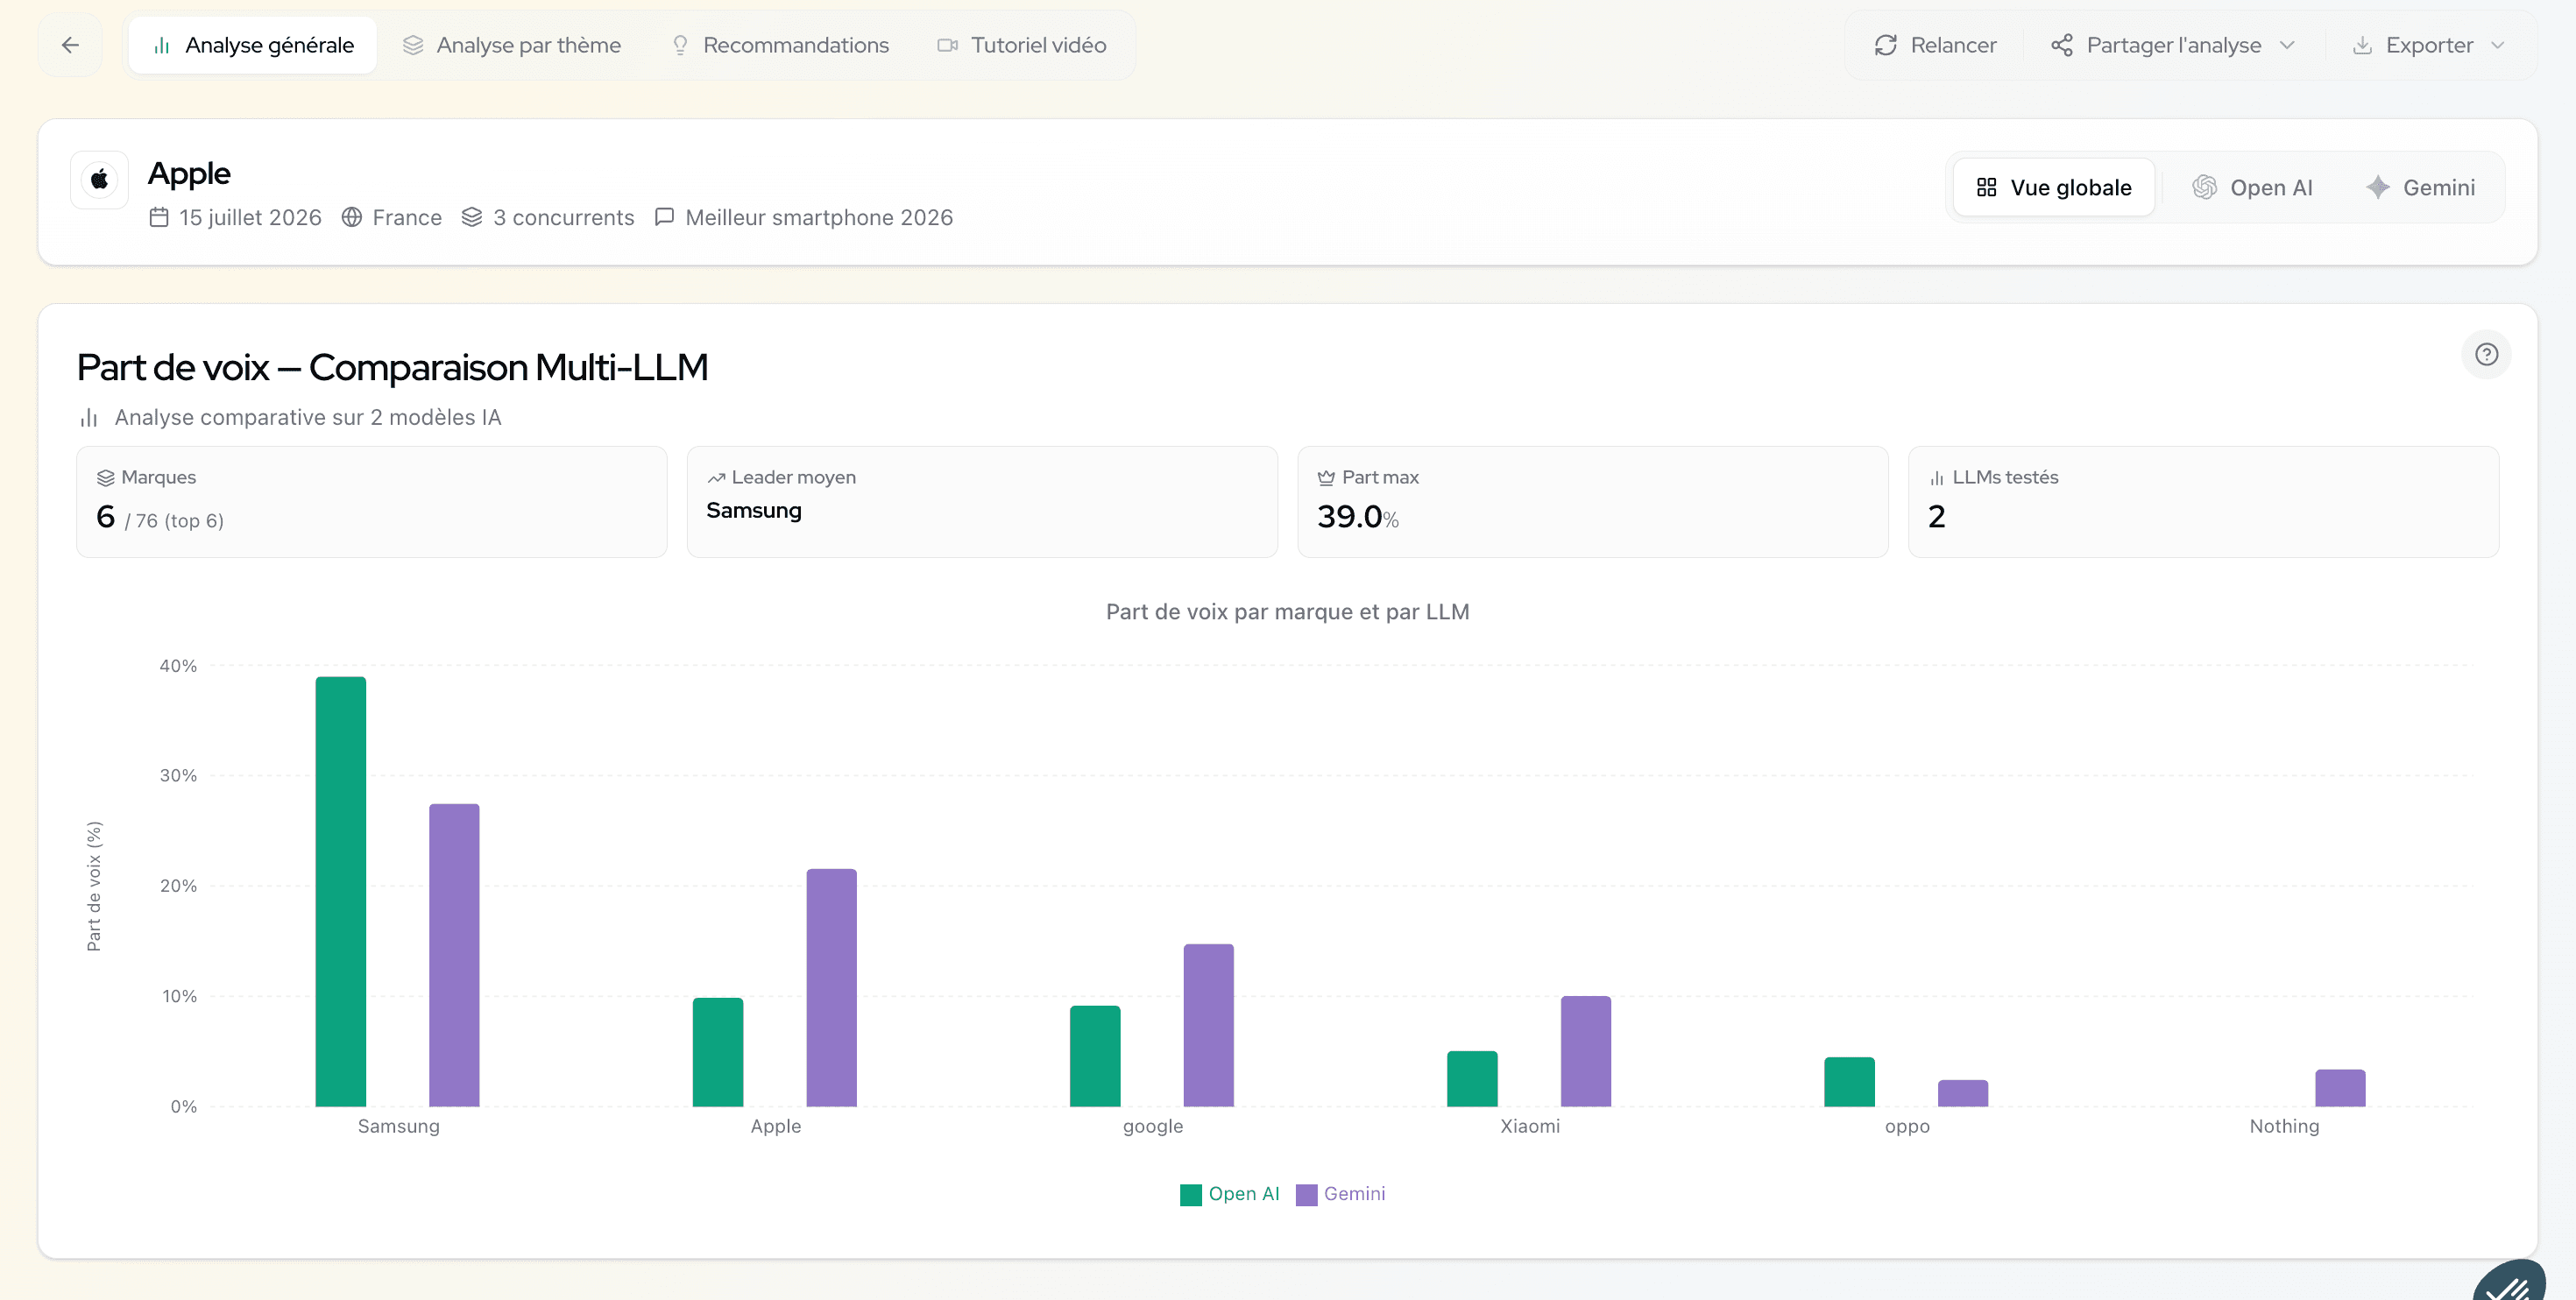Select the Vue globale view
This screenshot has height=1300, width=2576.
click(2053, 187)
